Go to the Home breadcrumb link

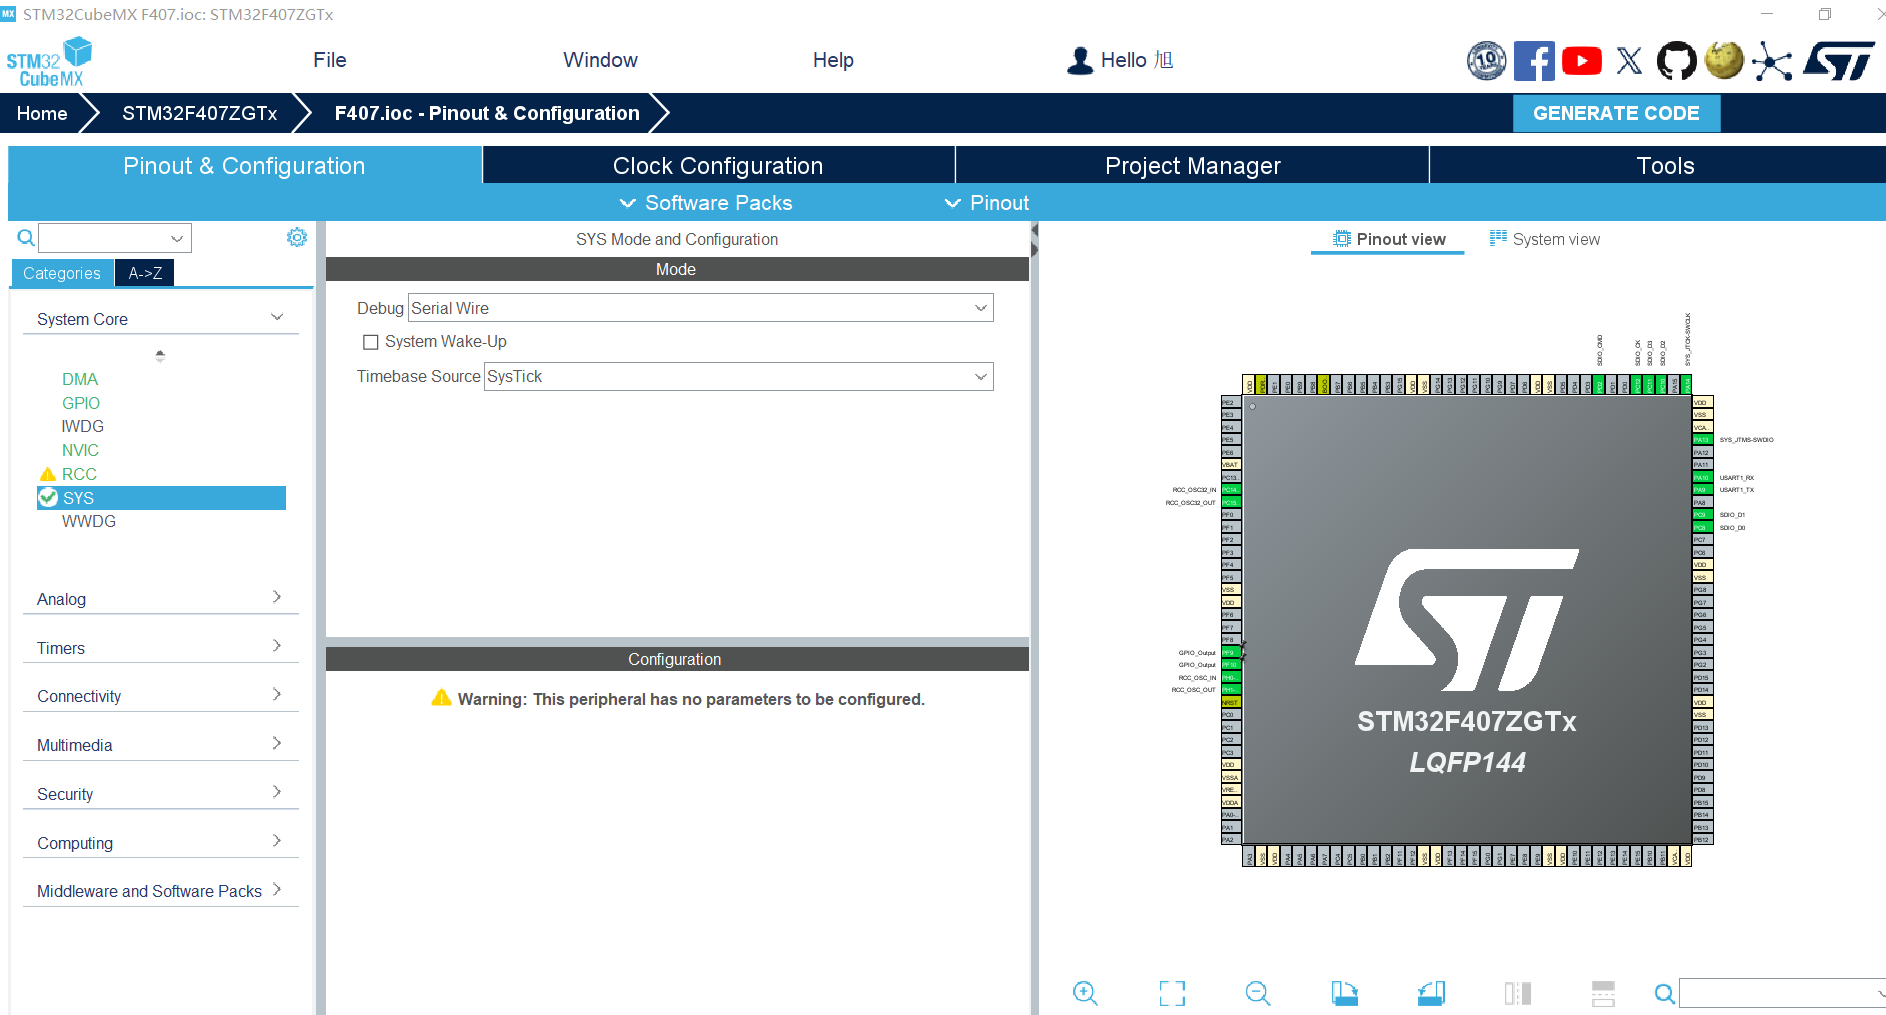pyautogui.click(x=41, y=113)
